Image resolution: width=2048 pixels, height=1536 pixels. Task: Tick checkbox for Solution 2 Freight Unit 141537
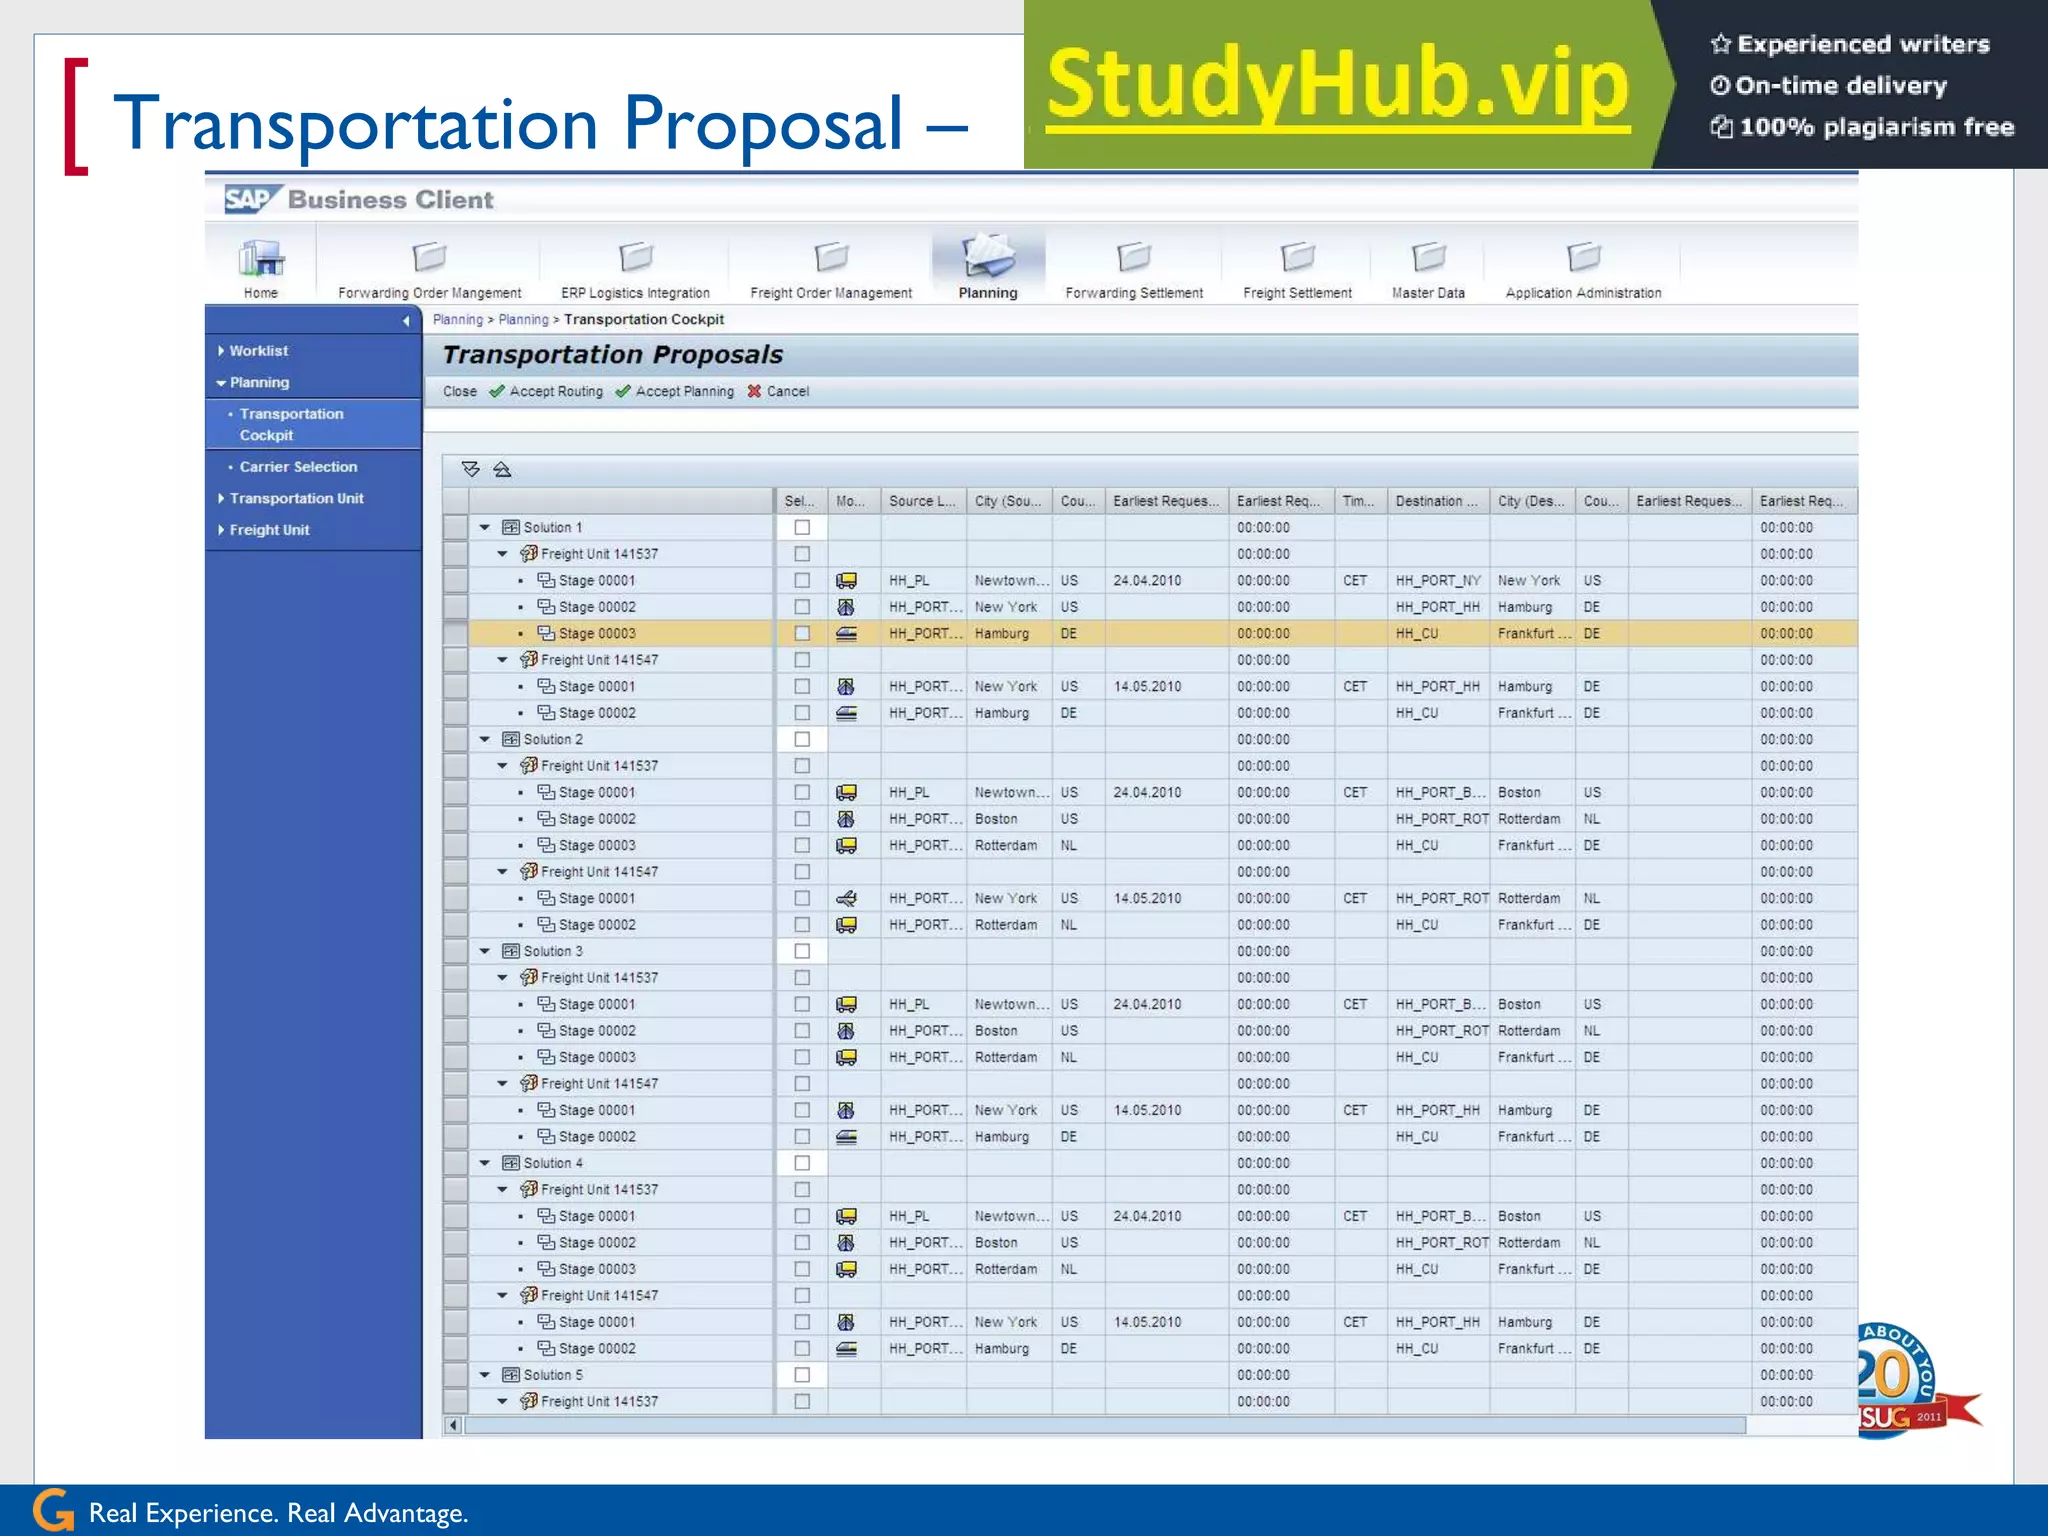pyautogui.click(x=802, y=766)
